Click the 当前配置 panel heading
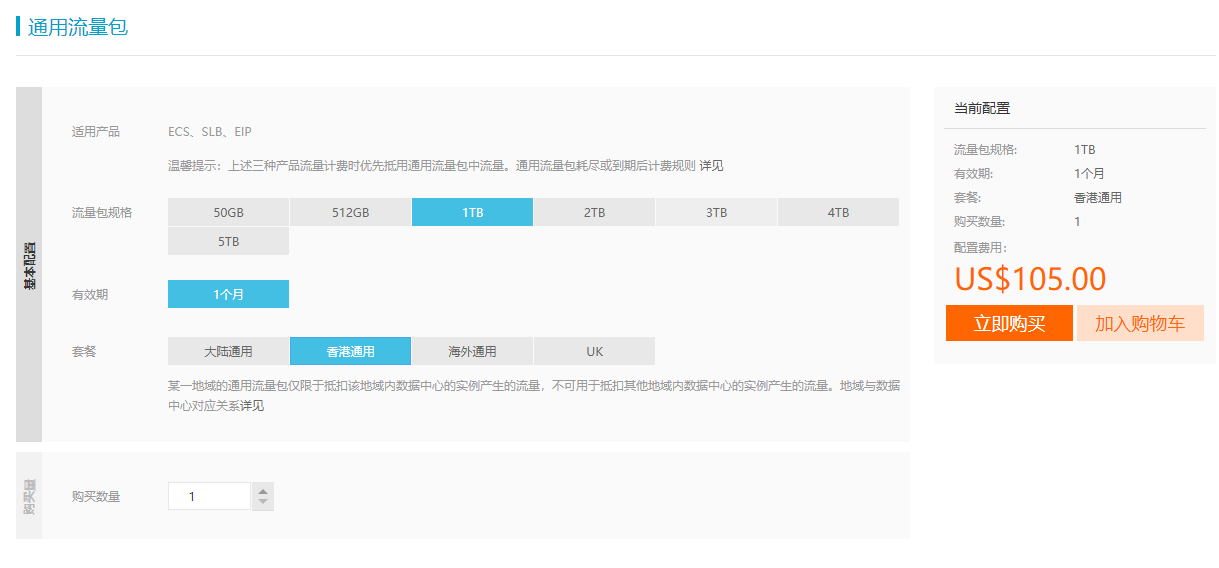 (x=982, y=108)
